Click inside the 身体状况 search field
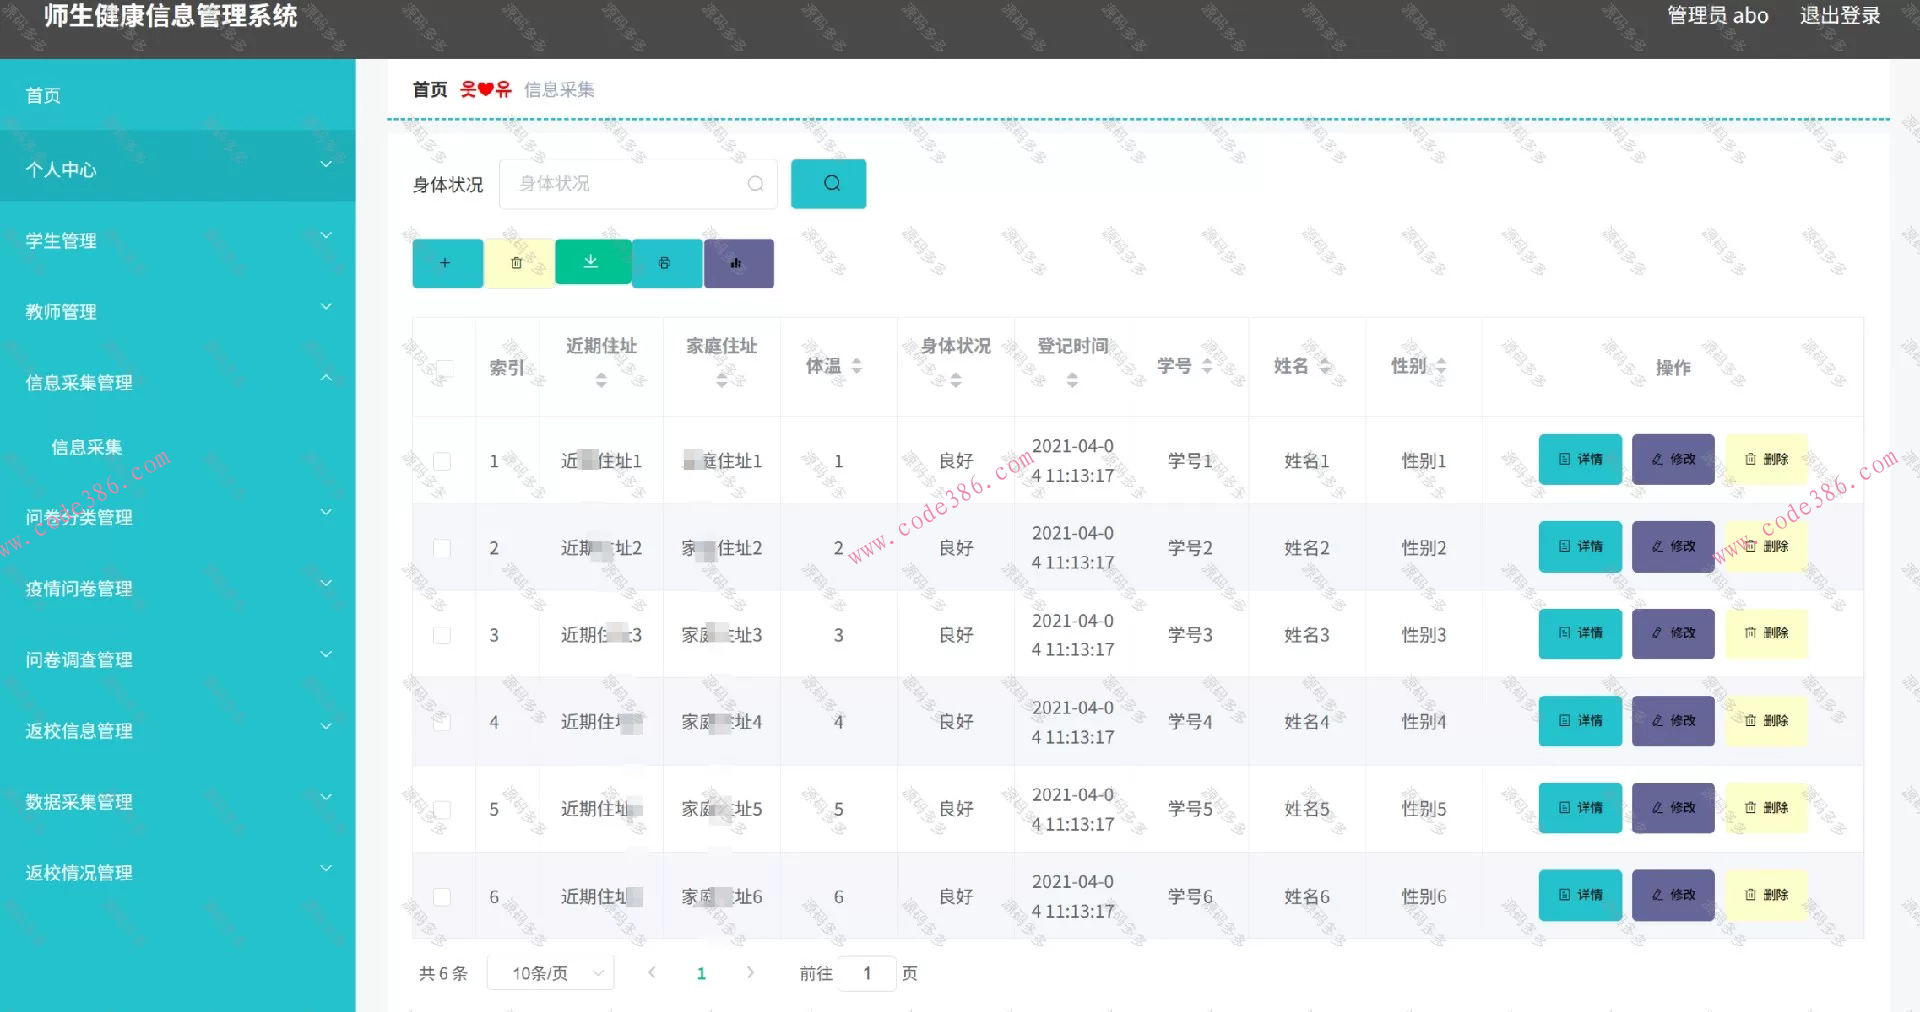Image resolution: width=1920 pixels, height=1012 pixels. click(630, 183)
